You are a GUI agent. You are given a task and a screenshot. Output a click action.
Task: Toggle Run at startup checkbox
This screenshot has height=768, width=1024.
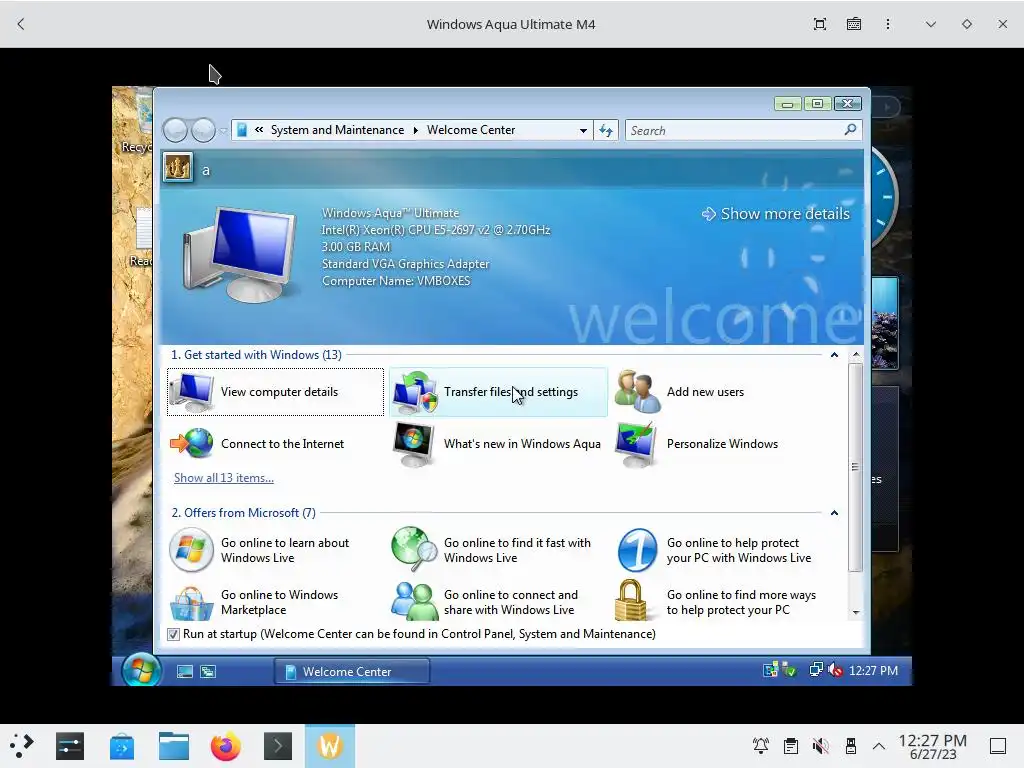pyautogui.click(x=173, y=634)
